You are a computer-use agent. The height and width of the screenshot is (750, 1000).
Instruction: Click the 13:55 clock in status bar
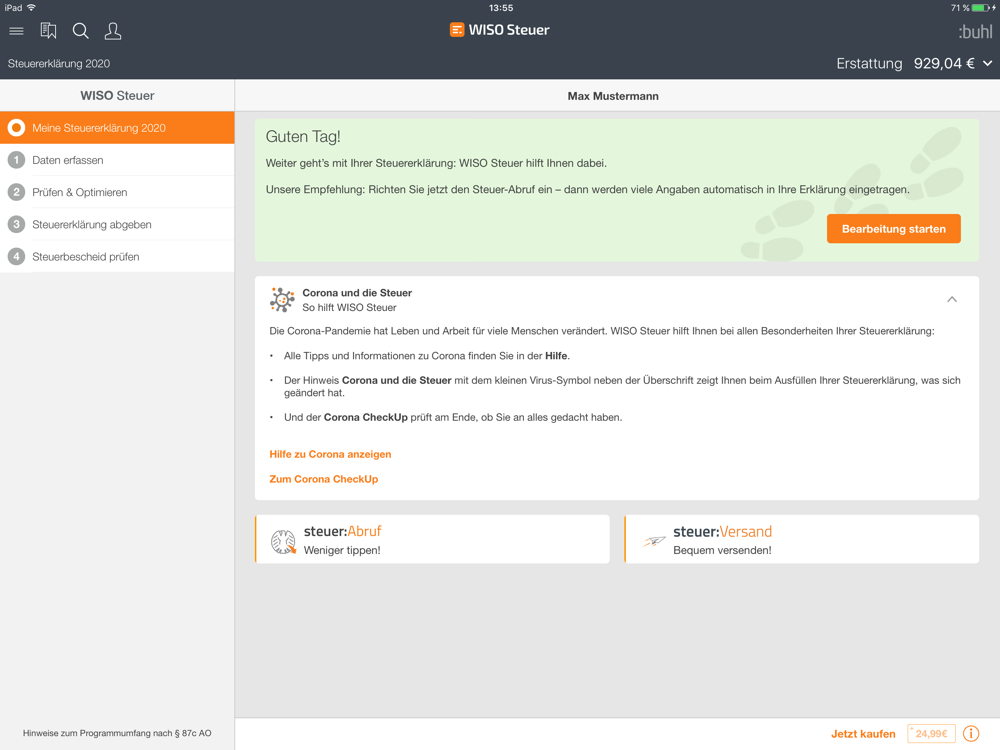[x=501, y=8]
